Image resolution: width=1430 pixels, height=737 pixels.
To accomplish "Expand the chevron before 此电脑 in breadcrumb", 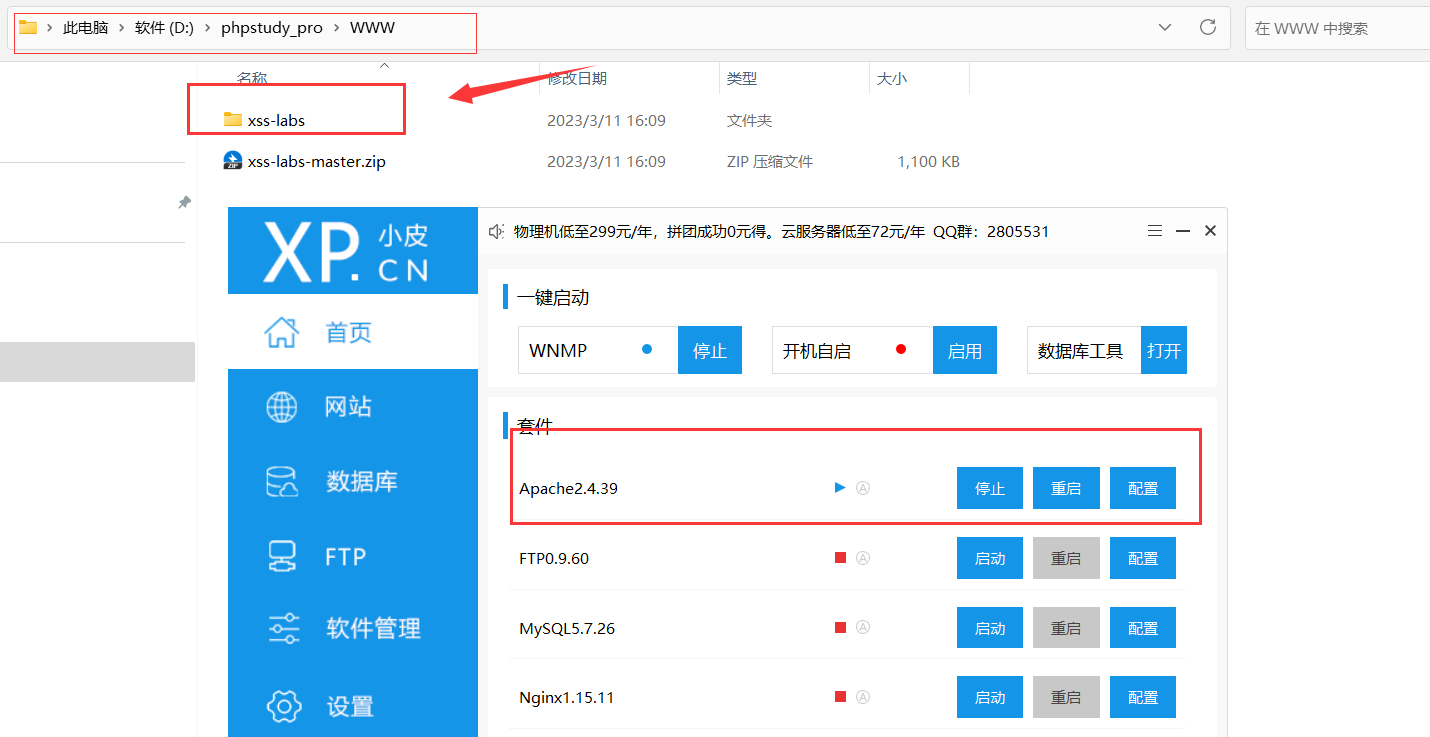I will click(x=50, y=28).
